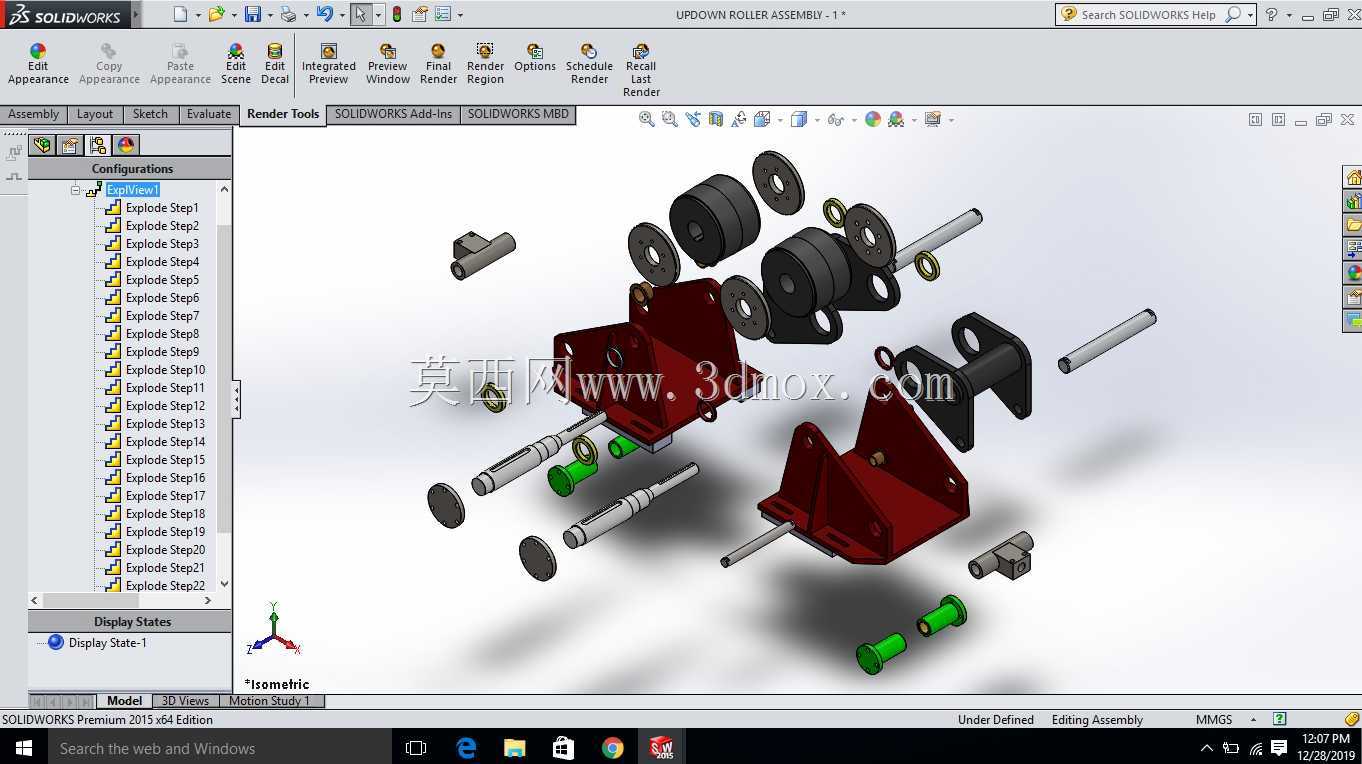Image resolution: width=1362 pixels, height=764 pixels.
Task: Click the Search the web and Windows box
Action: (220, 748)
